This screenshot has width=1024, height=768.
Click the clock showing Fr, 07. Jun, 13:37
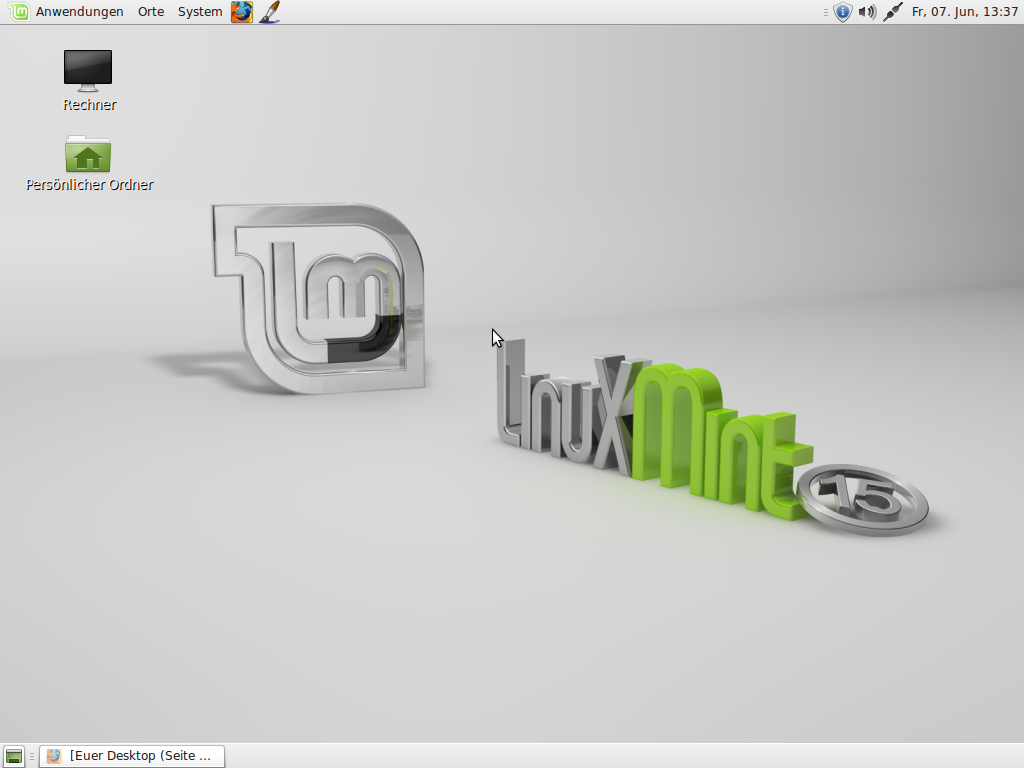click(965, 12)
